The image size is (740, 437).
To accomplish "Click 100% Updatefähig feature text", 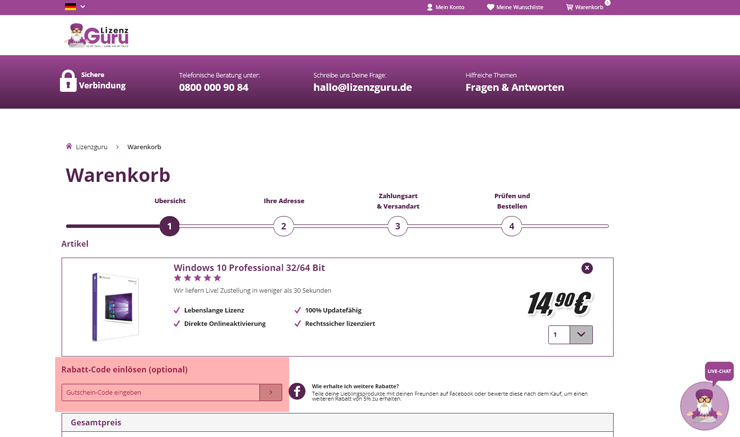I will [x=333, y=310].
